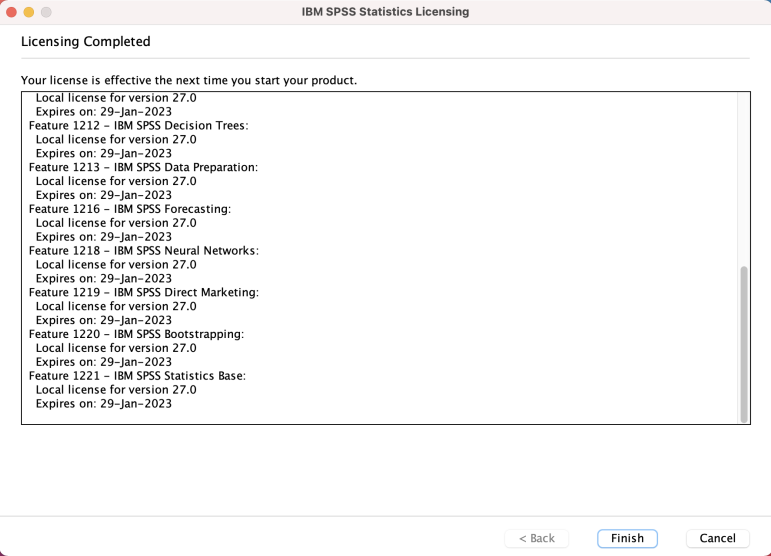Click 'Local license for version 27.0' under Direct Marketing
Screen dimensions: 771x556
click(116, 306)
